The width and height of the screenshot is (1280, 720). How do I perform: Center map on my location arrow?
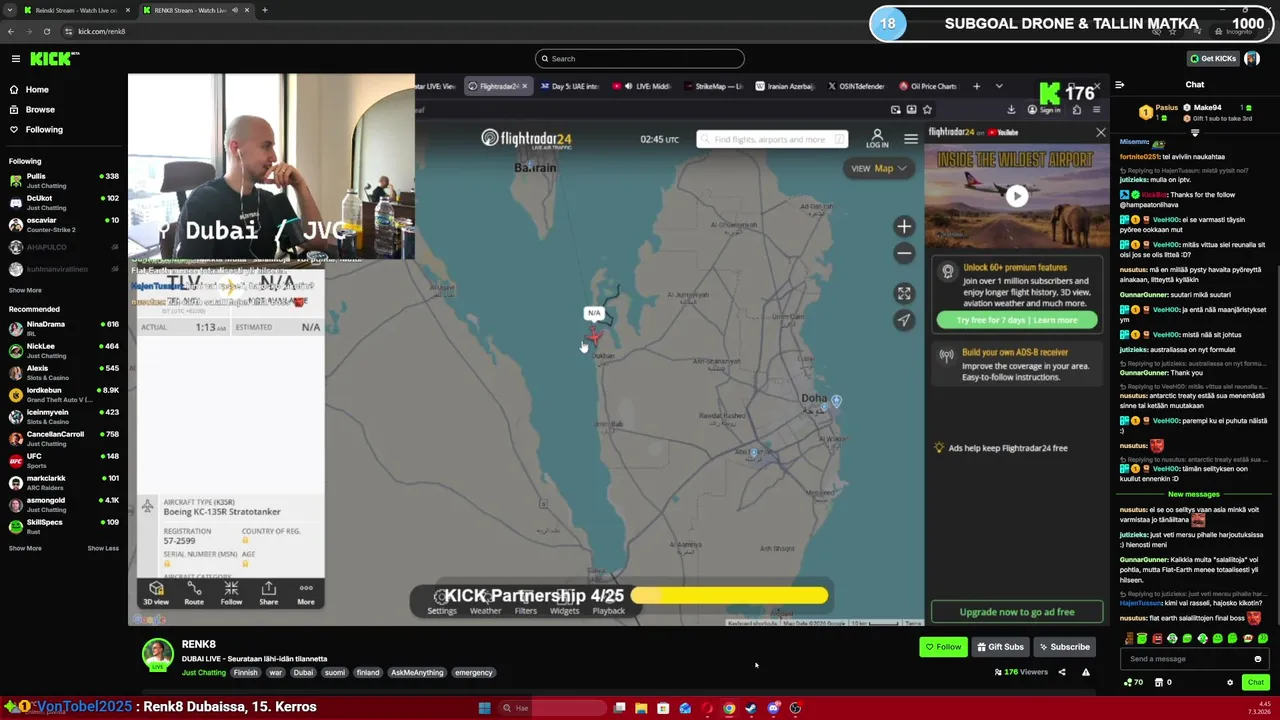pos(904,320)
